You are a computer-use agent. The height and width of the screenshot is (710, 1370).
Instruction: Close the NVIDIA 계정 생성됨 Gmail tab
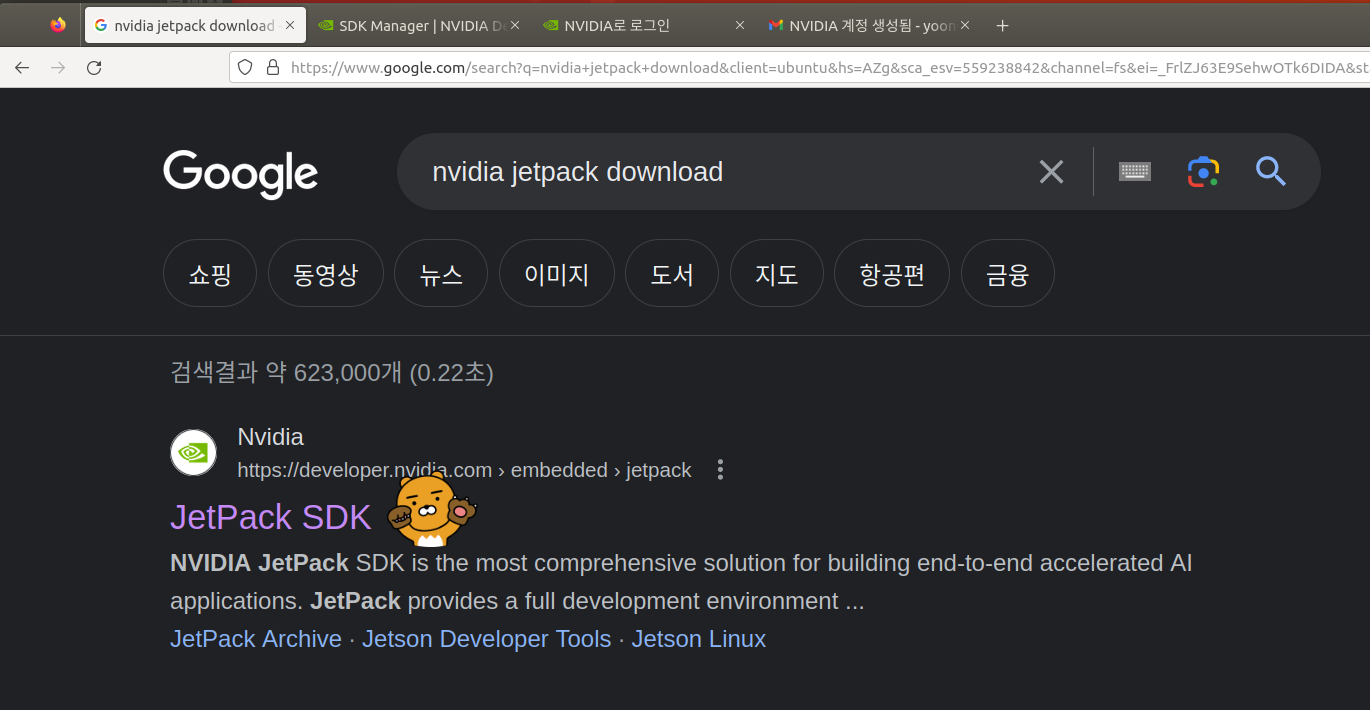(x=965, y=26)
